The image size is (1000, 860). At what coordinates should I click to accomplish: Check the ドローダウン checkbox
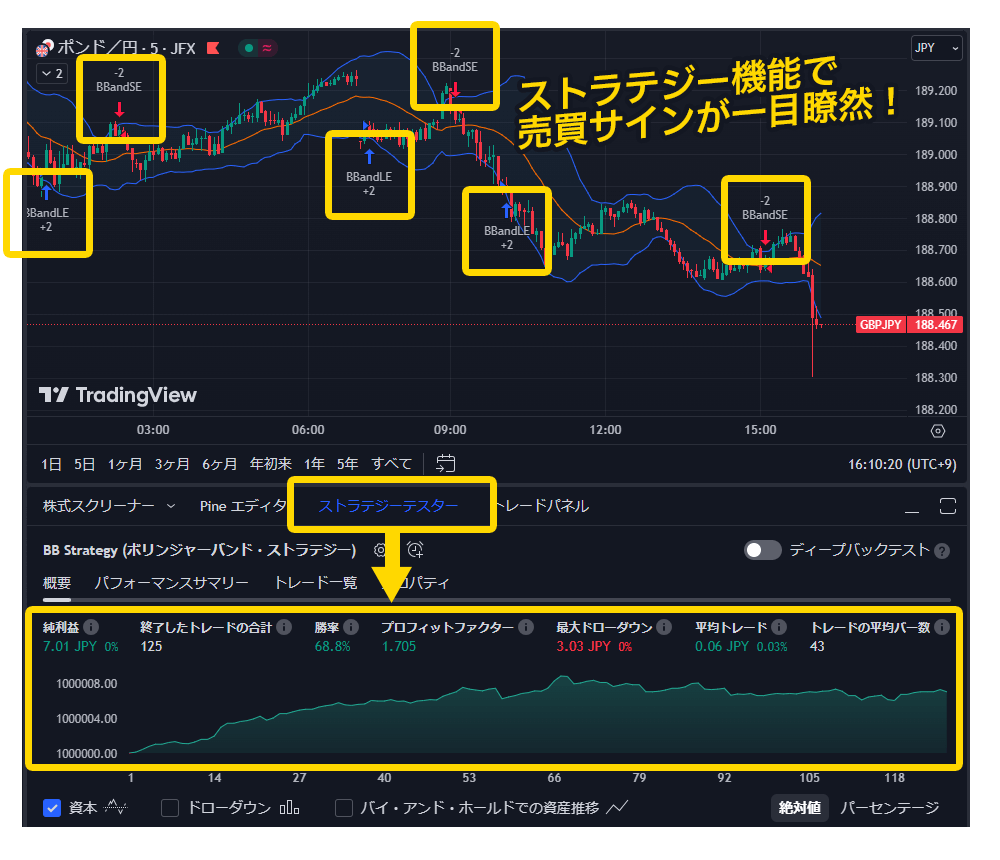pyautogui.click(x=170, y=808)
